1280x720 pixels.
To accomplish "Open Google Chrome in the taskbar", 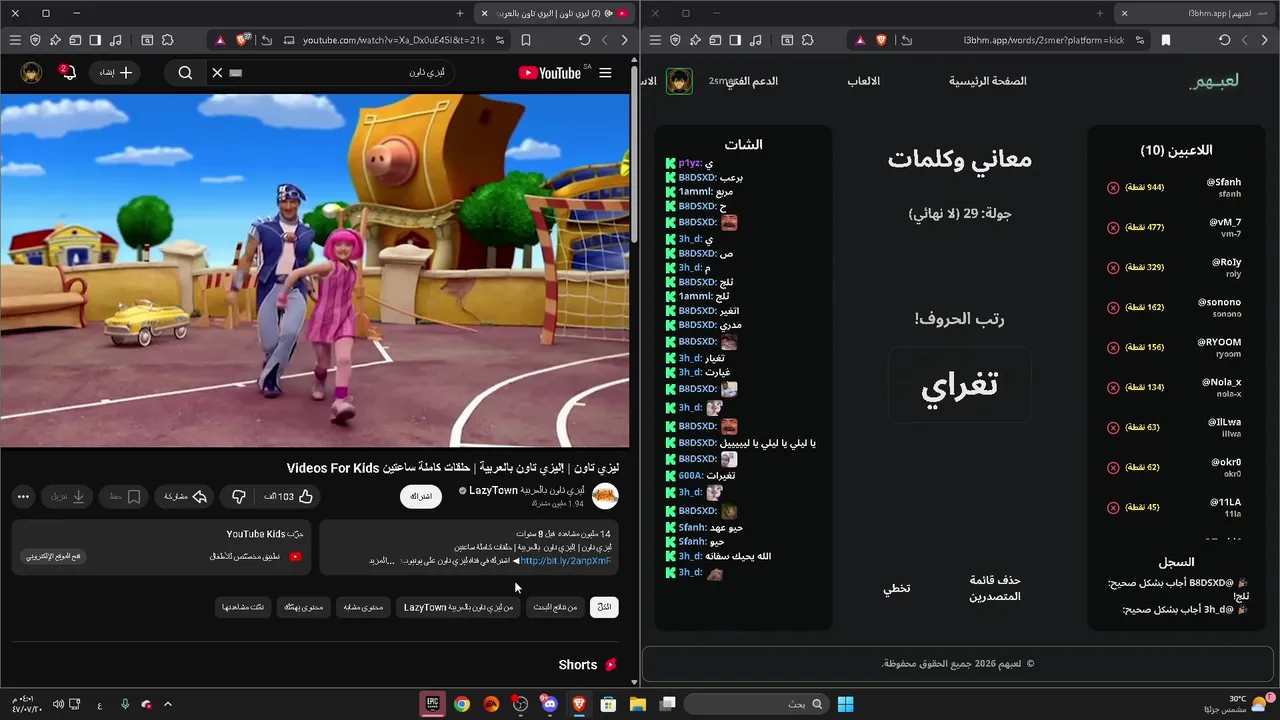I will (462, 704).
